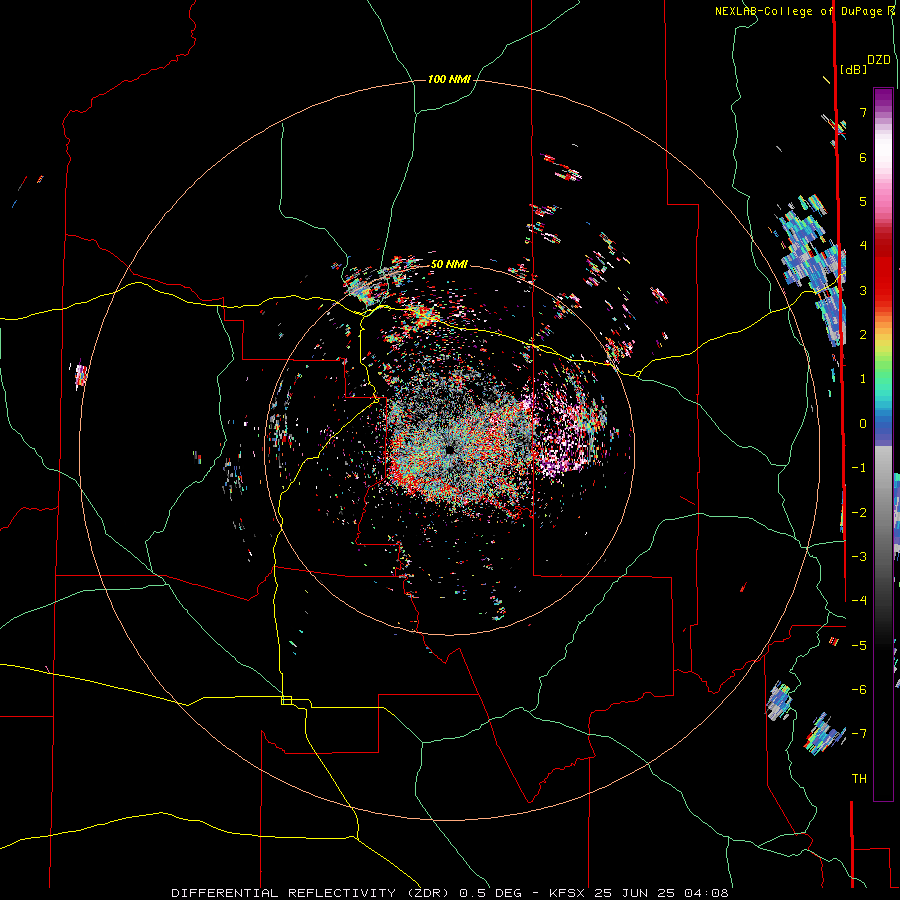Click the "-1" value on the dB scale
Viewport: 900px width, 900px height.
point(859,468)
